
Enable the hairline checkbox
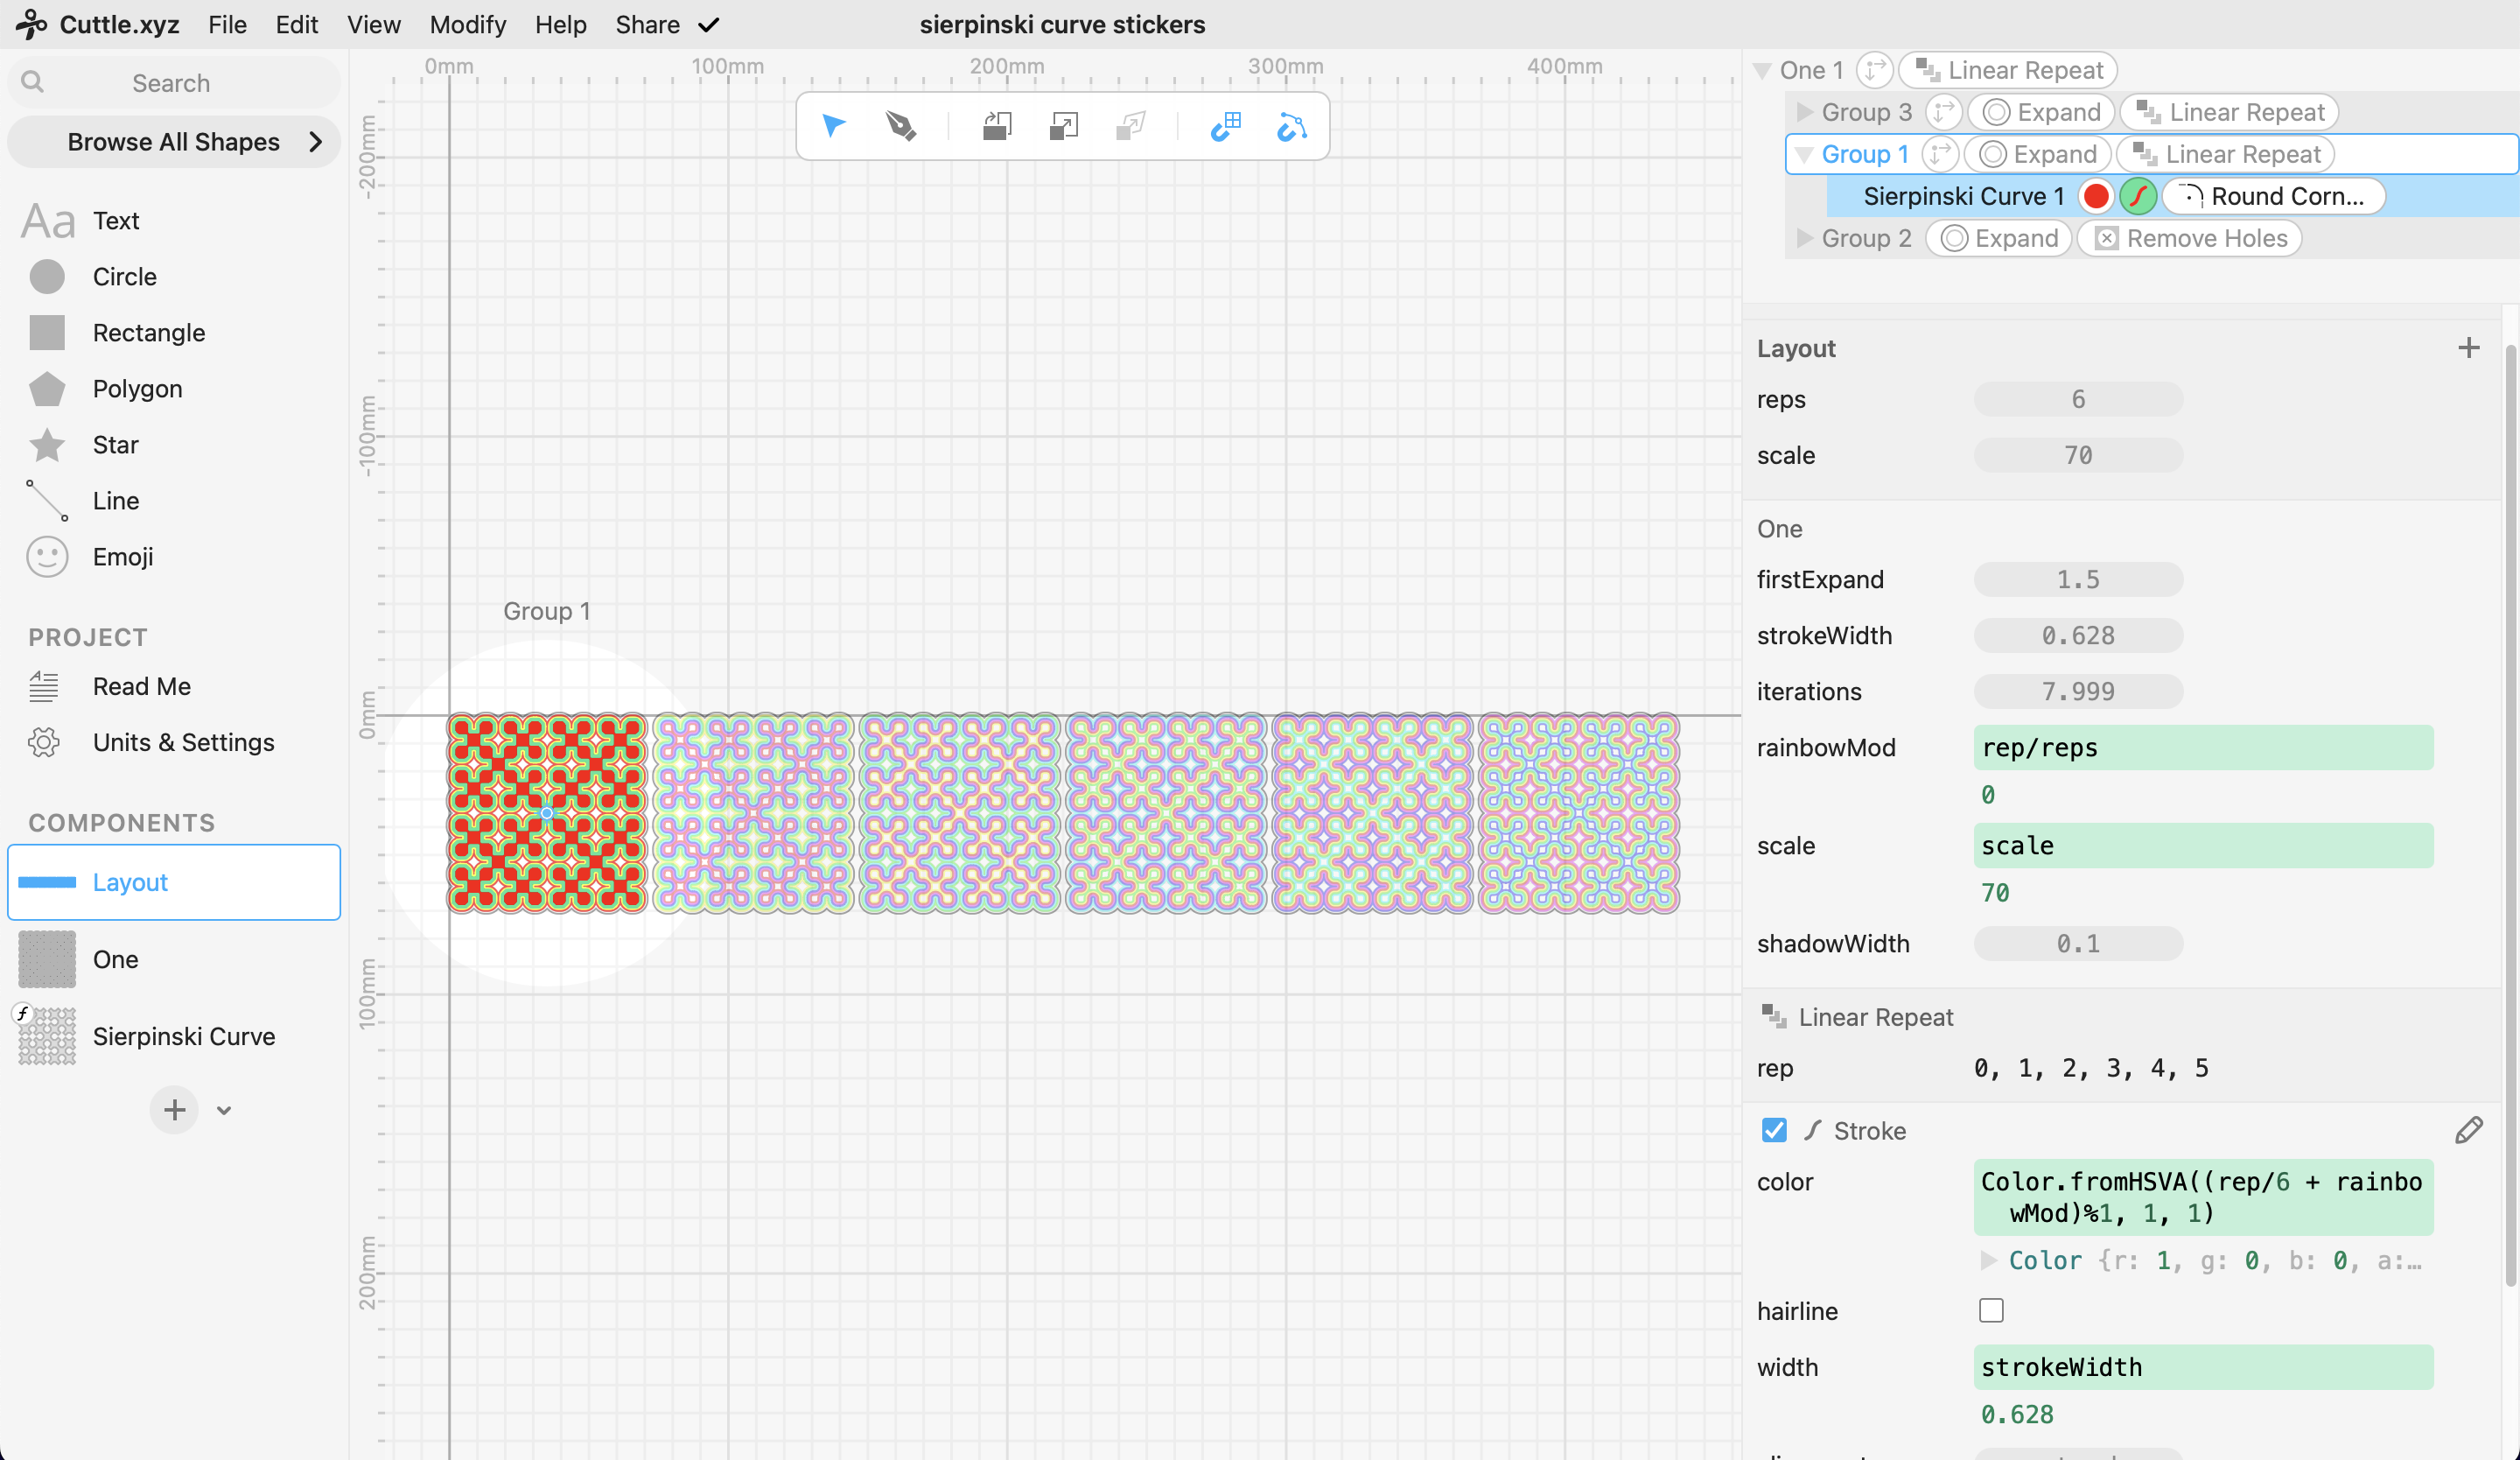pos(1991,1310)
